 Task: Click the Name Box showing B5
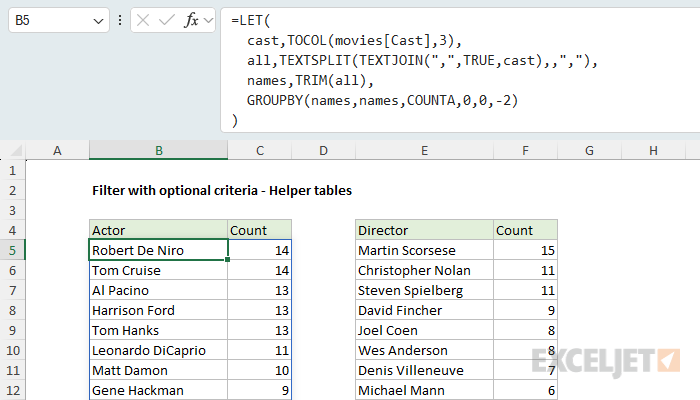[x=58, y=20]
